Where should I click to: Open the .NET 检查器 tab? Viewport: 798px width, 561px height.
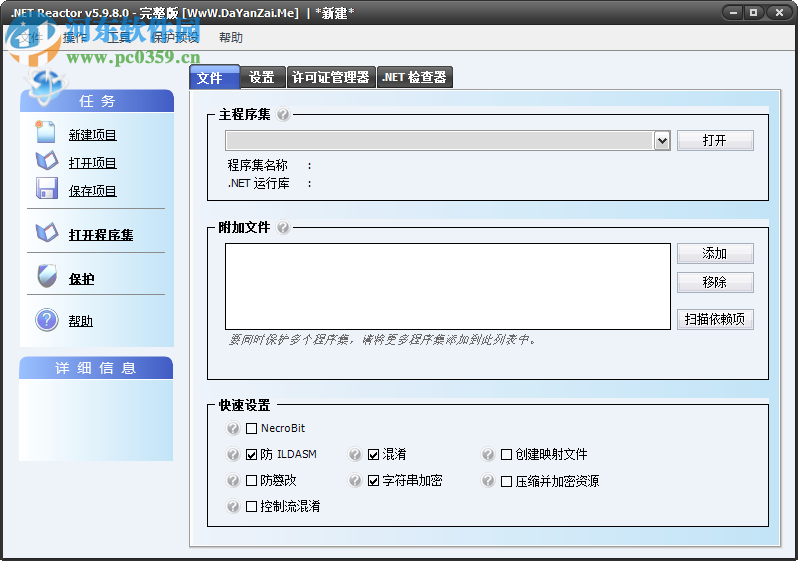(x=414, y=77)
